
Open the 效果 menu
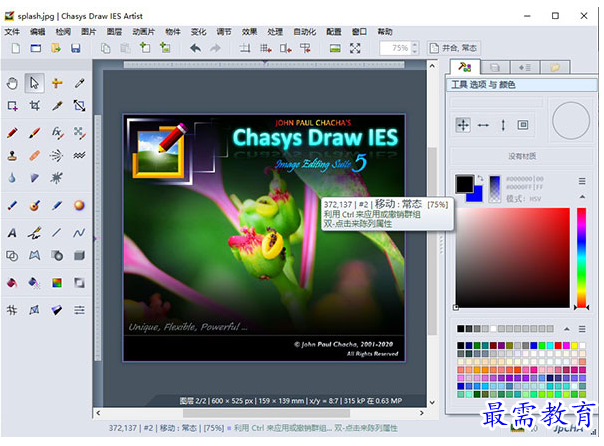[x=249, y=32]
